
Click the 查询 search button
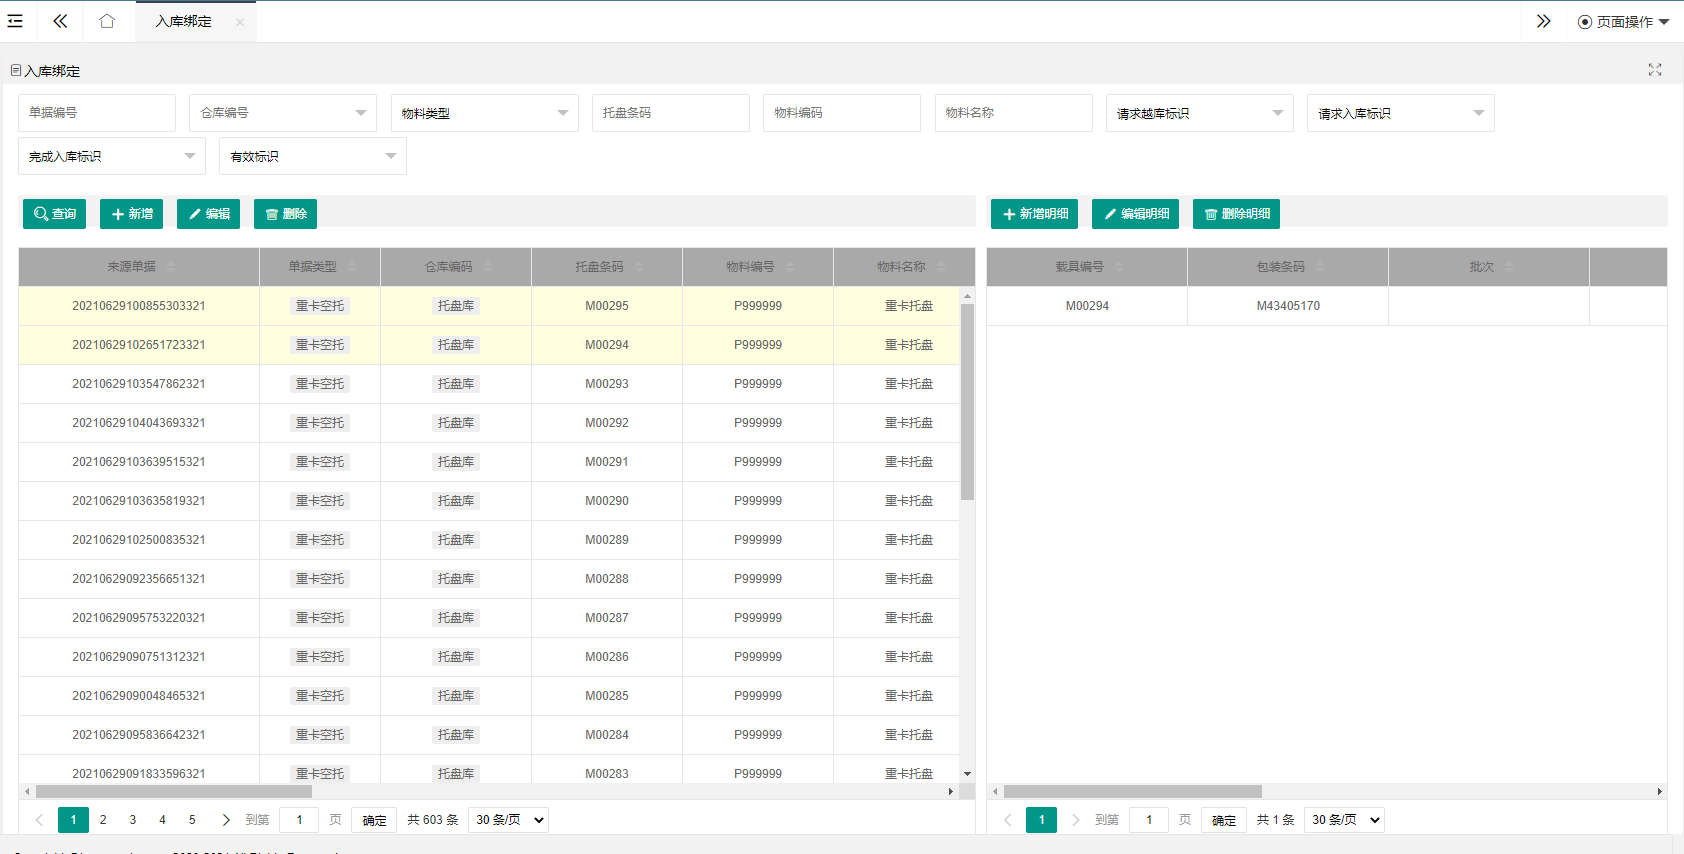(x=54, y=214)
